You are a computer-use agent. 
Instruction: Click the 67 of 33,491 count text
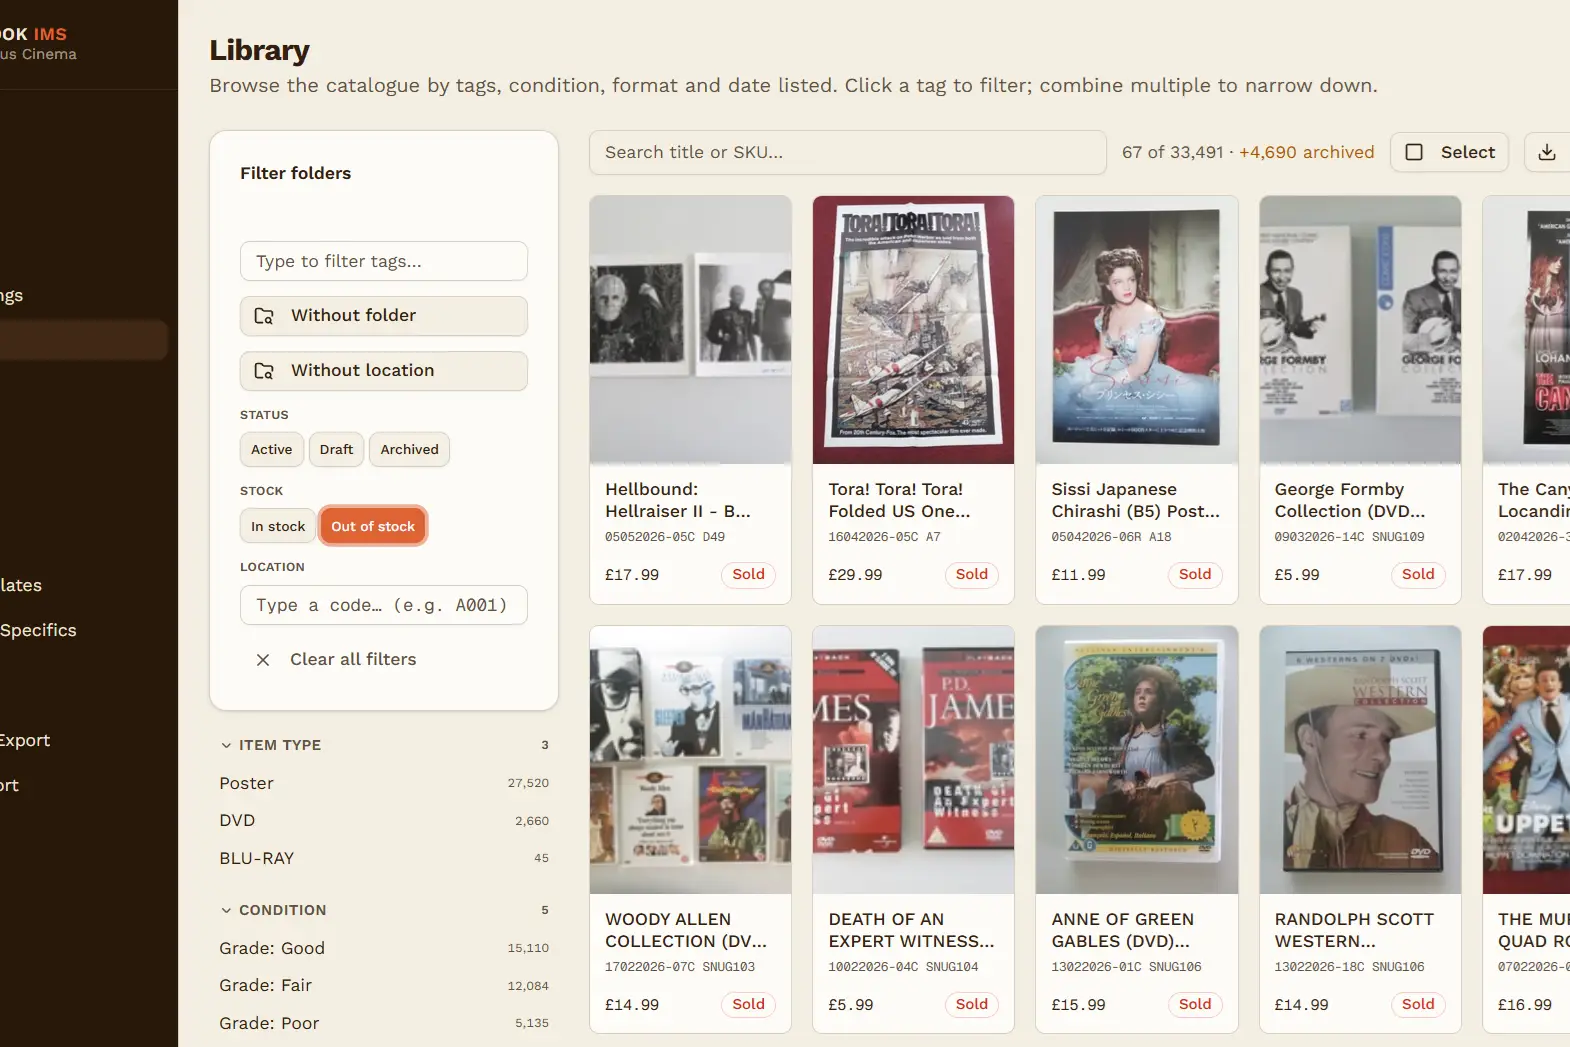1172,152
